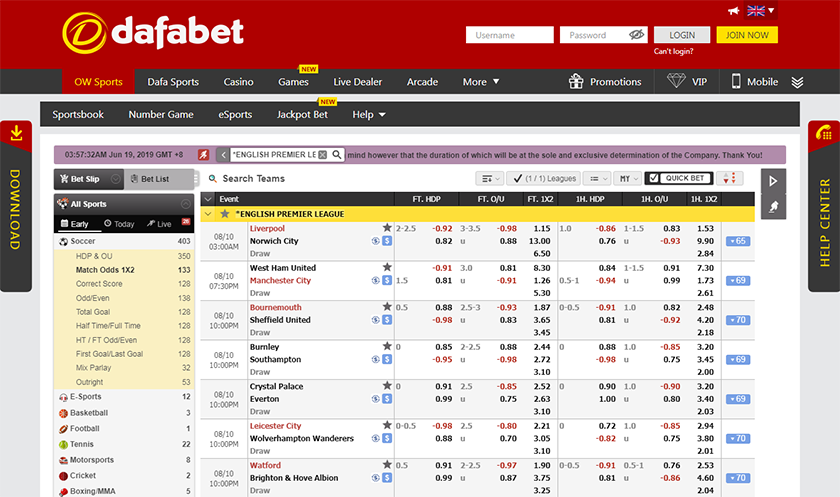Open the Download side panel icon
The height and width of the screenshot is (497, 840).
coord(16,133)
